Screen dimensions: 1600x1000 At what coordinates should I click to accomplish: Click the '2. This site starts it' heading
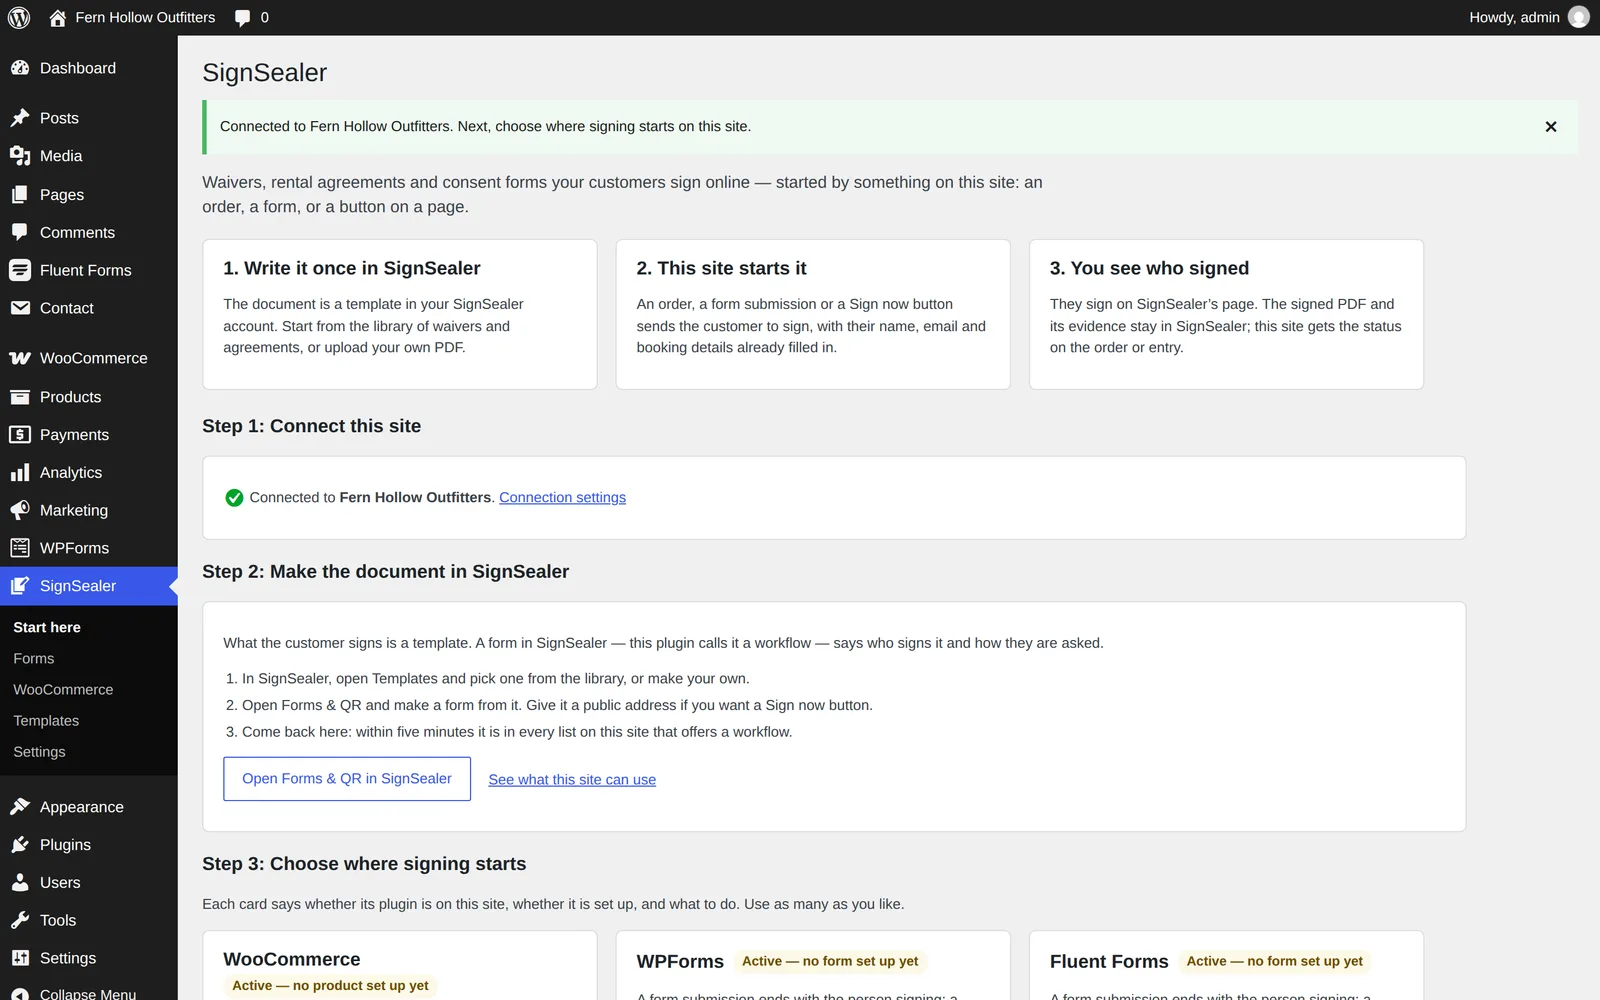721,268
